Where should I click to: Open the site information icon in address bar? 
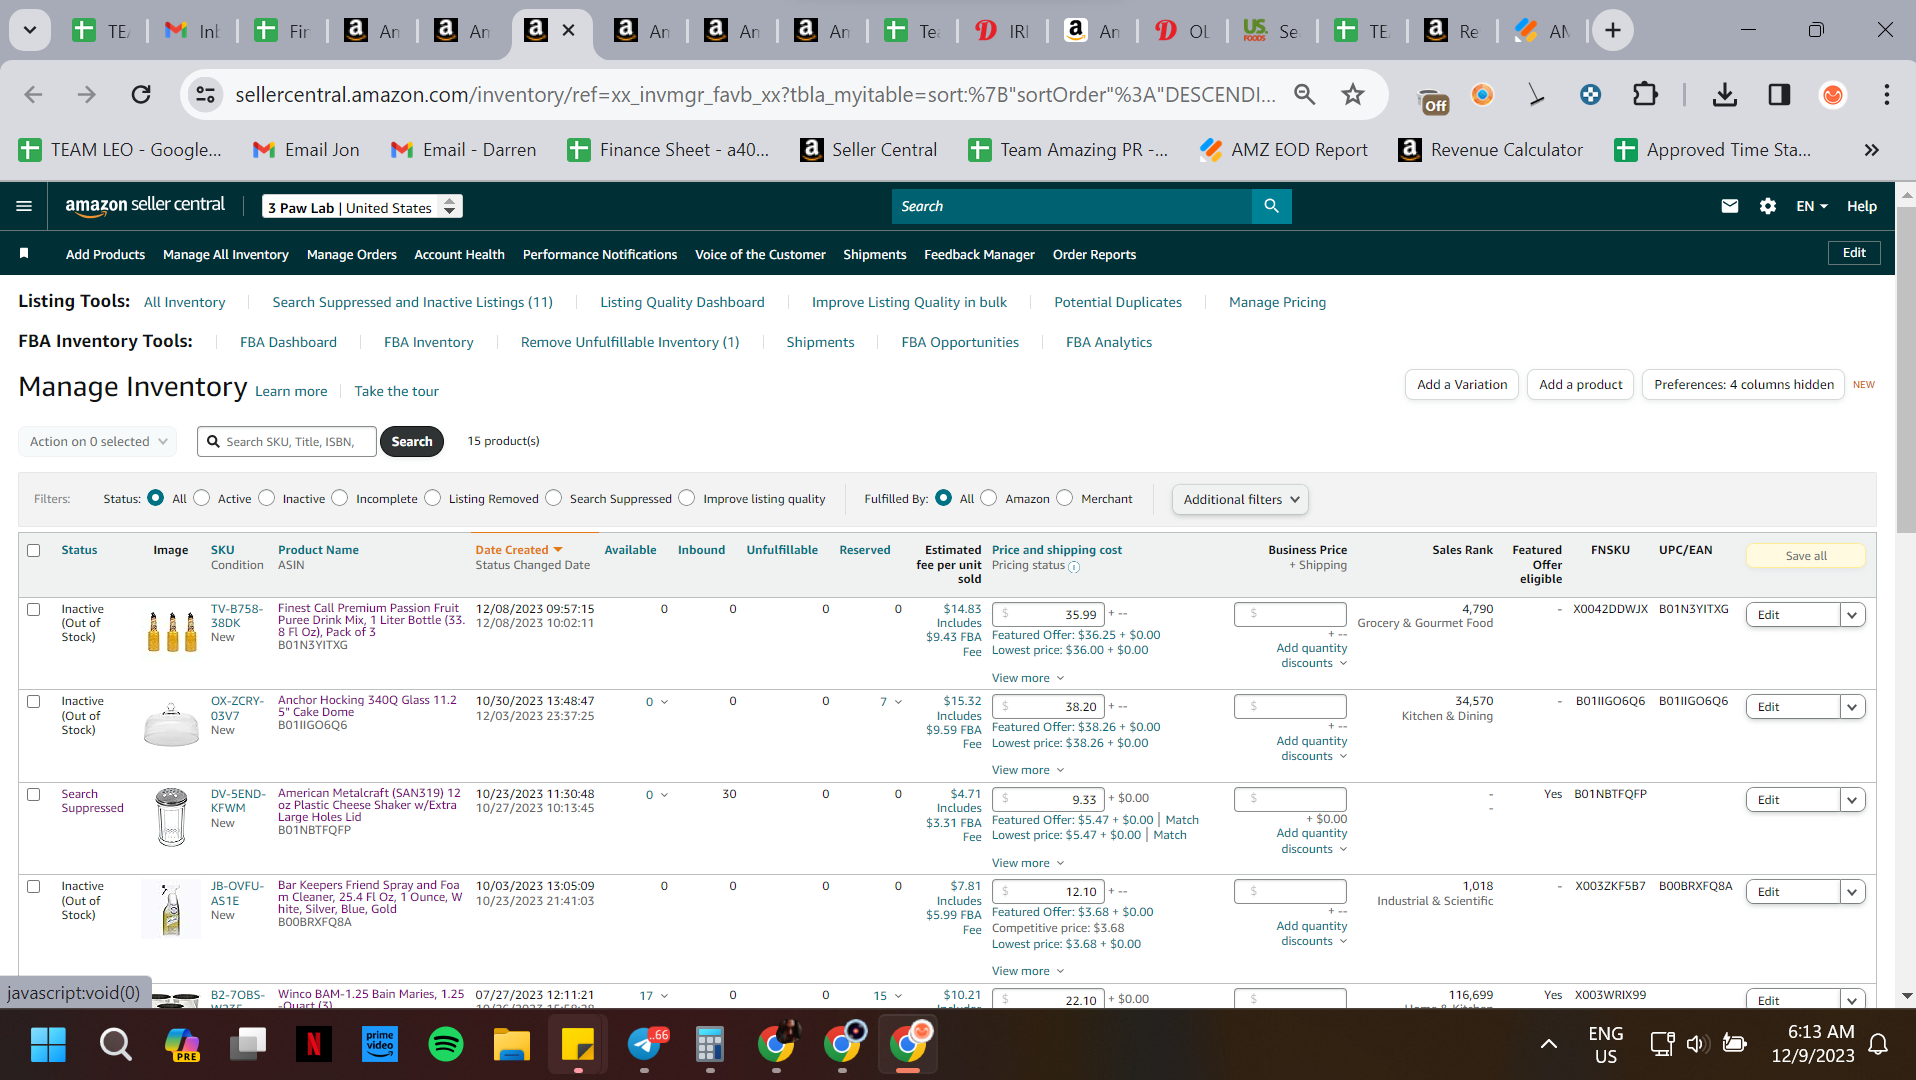(x=205, y=94)
